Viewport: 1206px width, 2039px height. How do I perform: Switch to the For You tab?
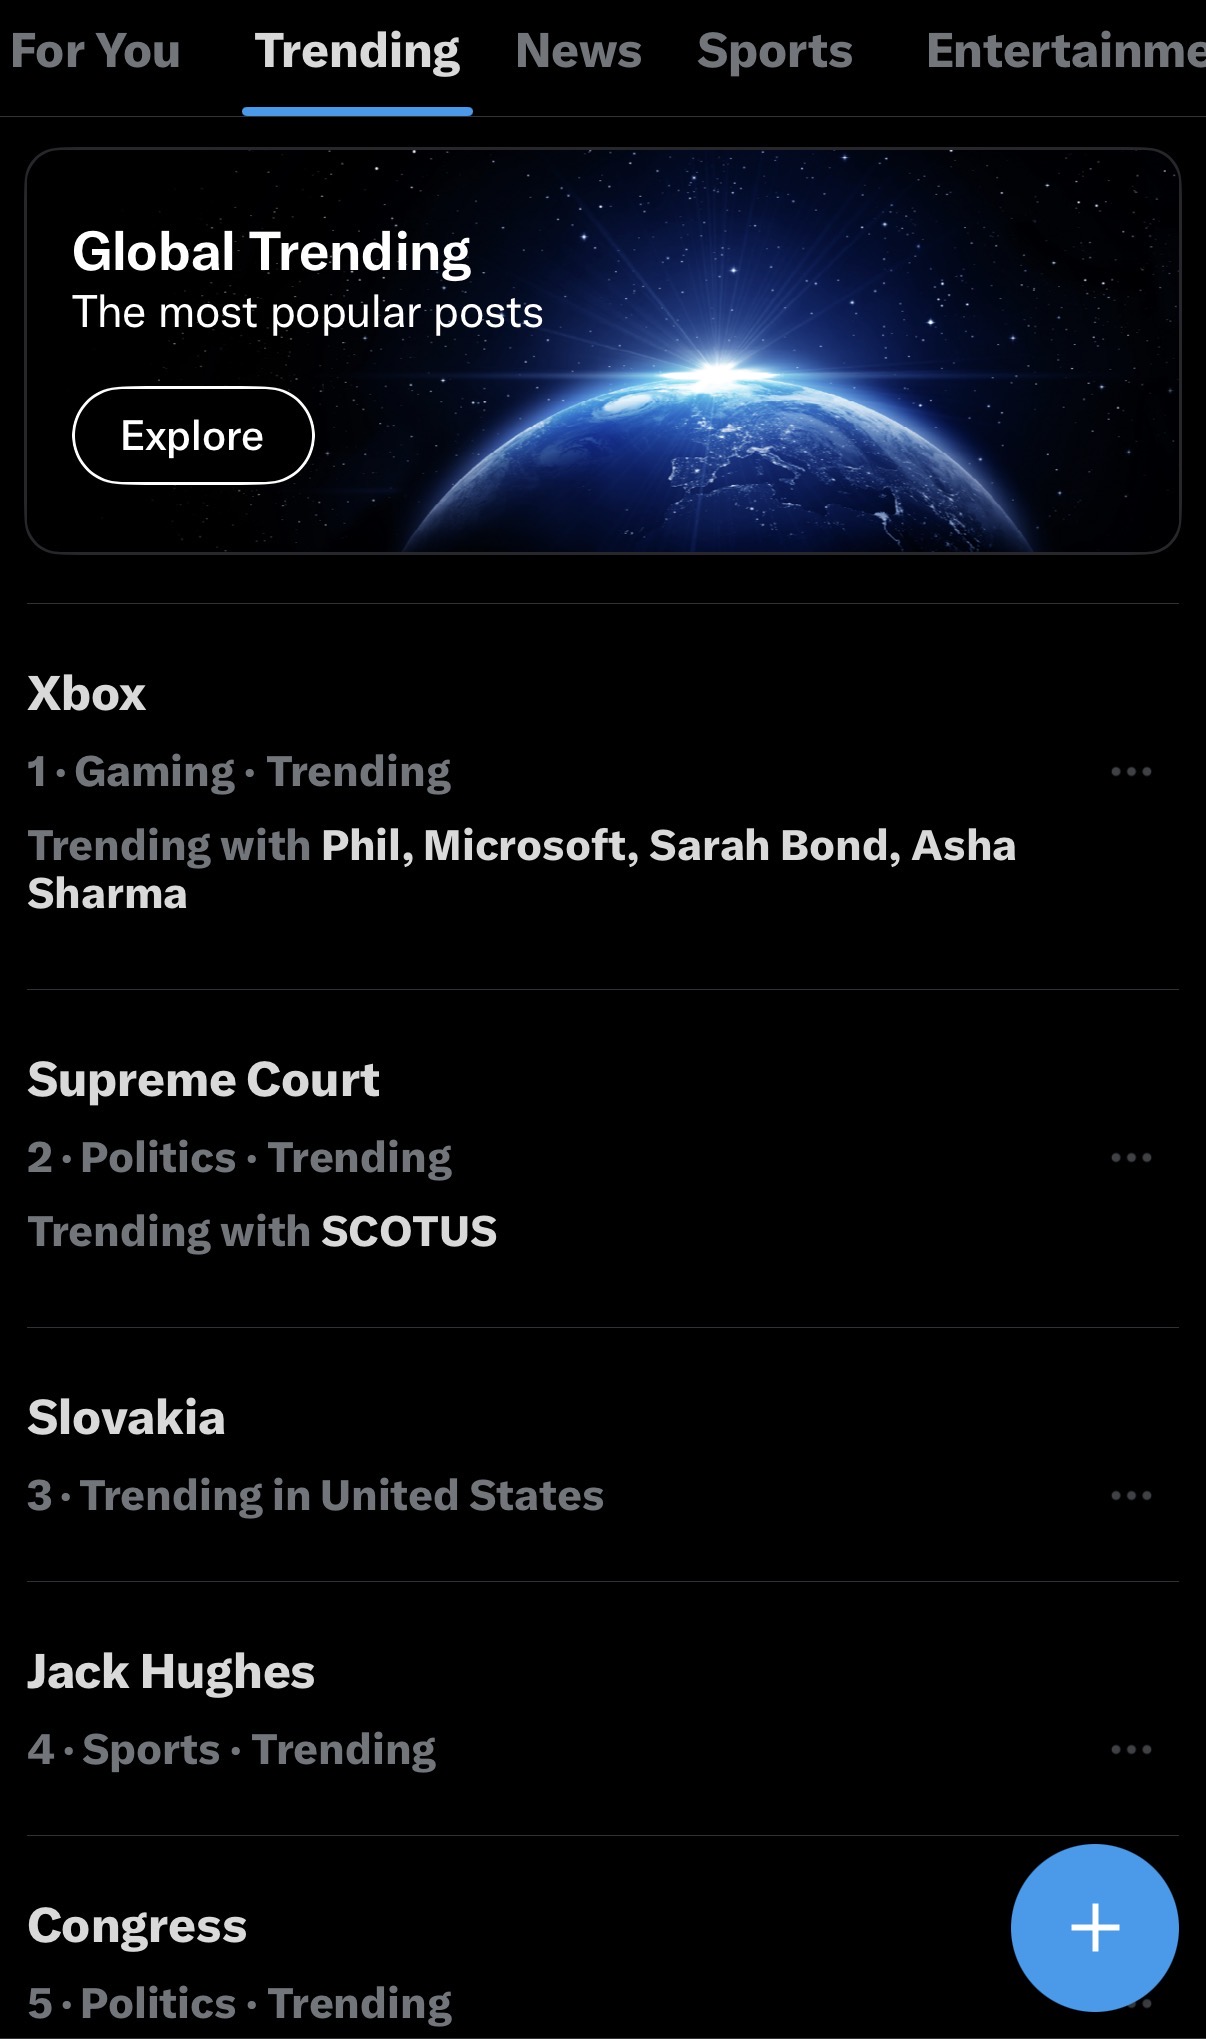click(97, 52)
